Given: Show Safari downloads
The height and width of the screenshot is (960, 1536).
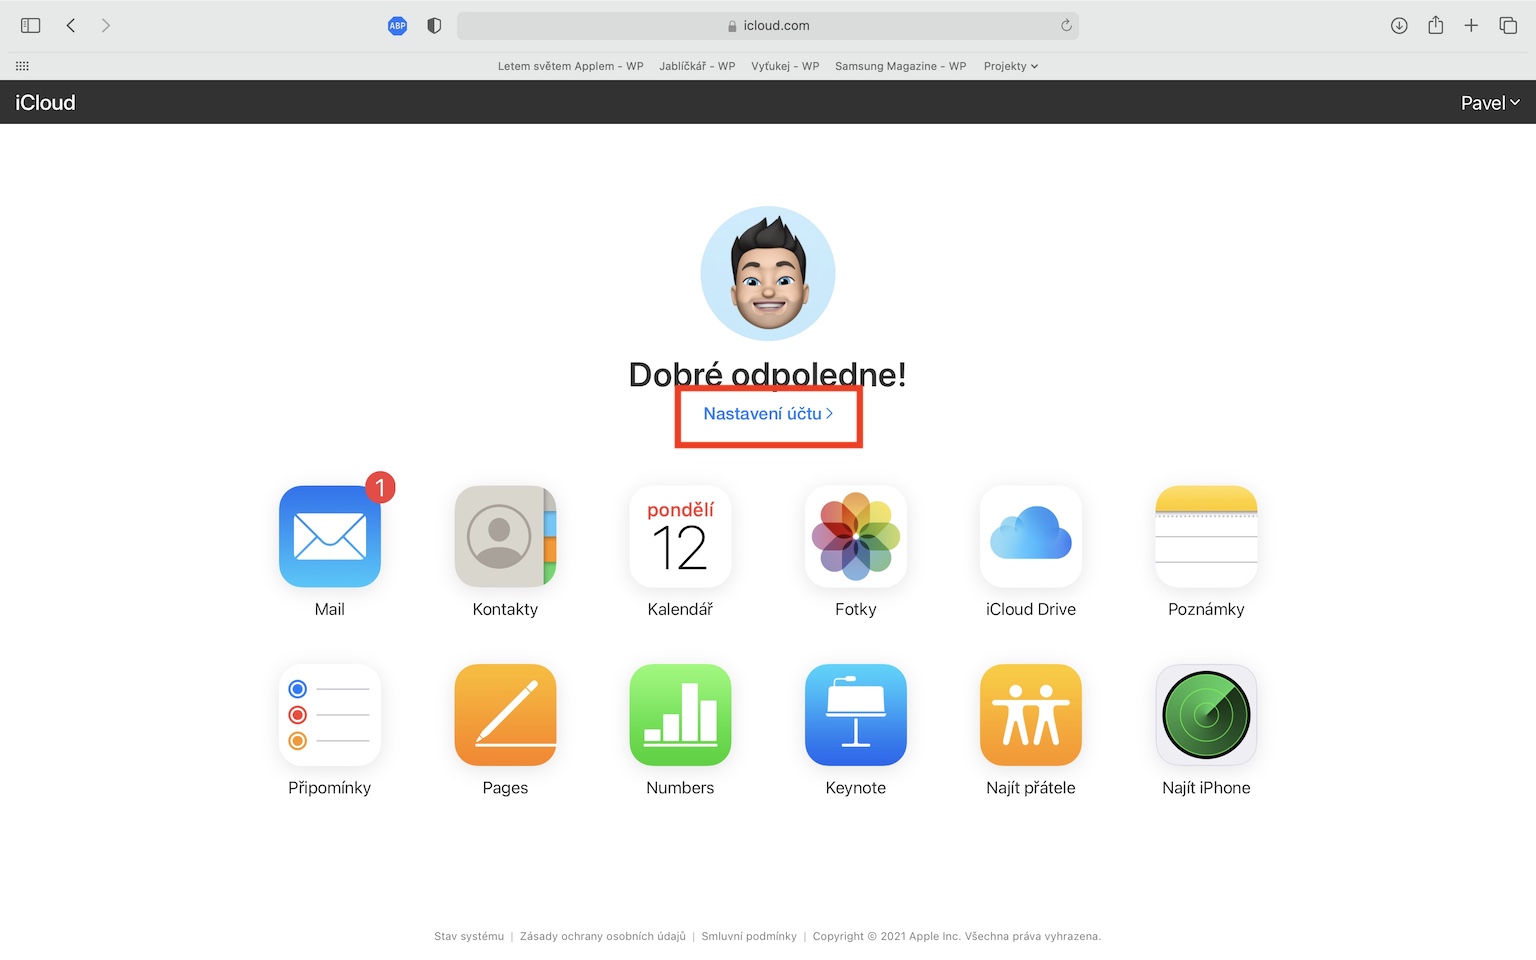Looking at the screenshot, I should coord(1399,25).
